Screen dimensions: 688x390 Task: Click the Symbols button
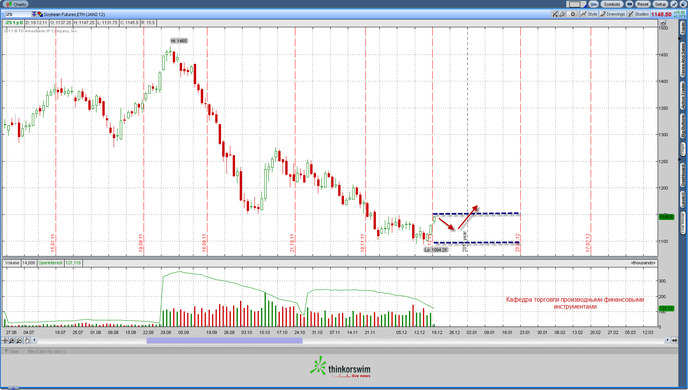click(x=612, y=4)
